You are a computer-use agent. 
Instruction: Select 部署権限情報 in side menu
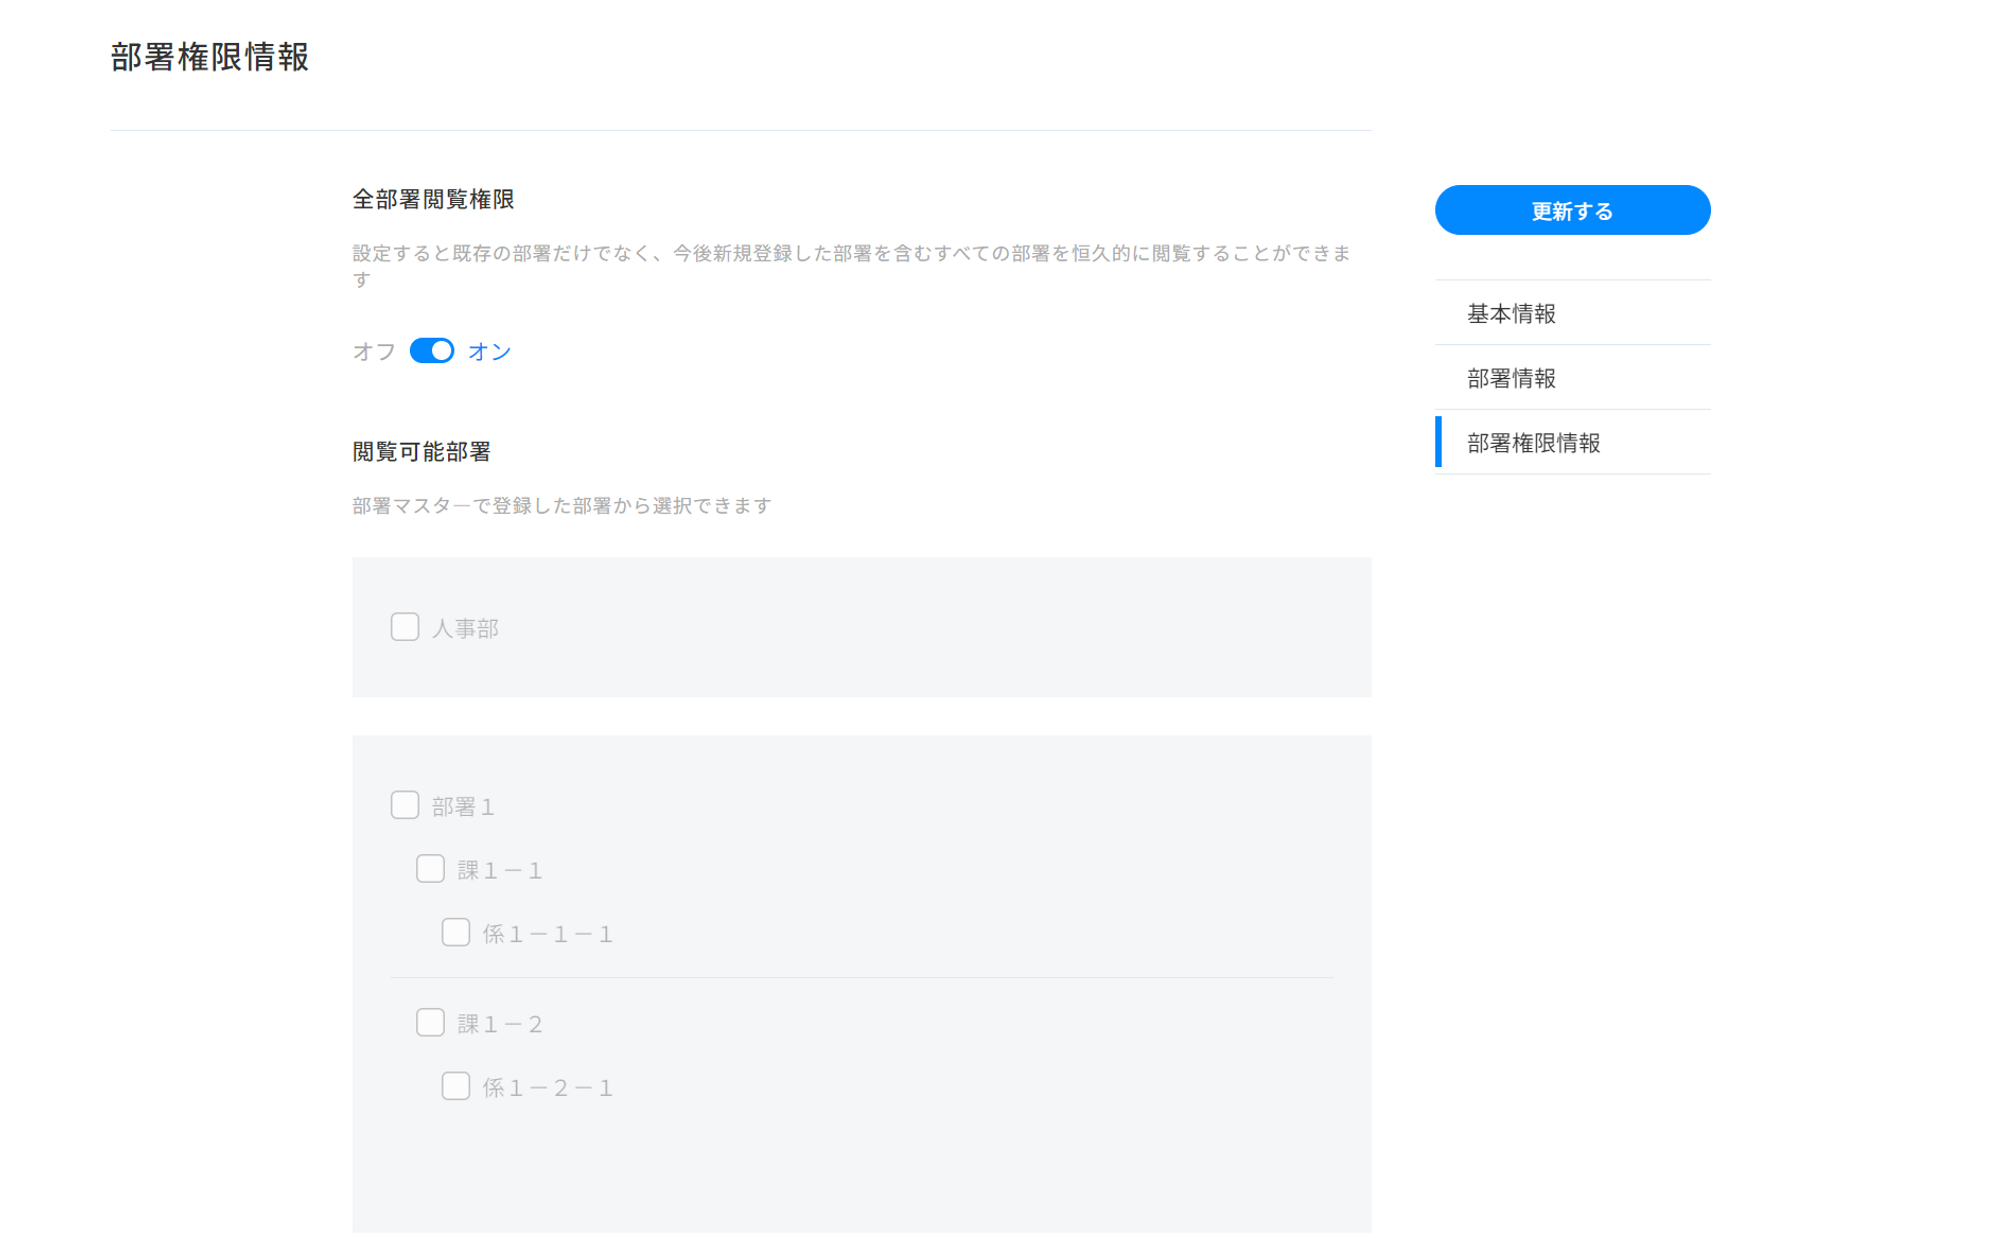point(1572,442)
